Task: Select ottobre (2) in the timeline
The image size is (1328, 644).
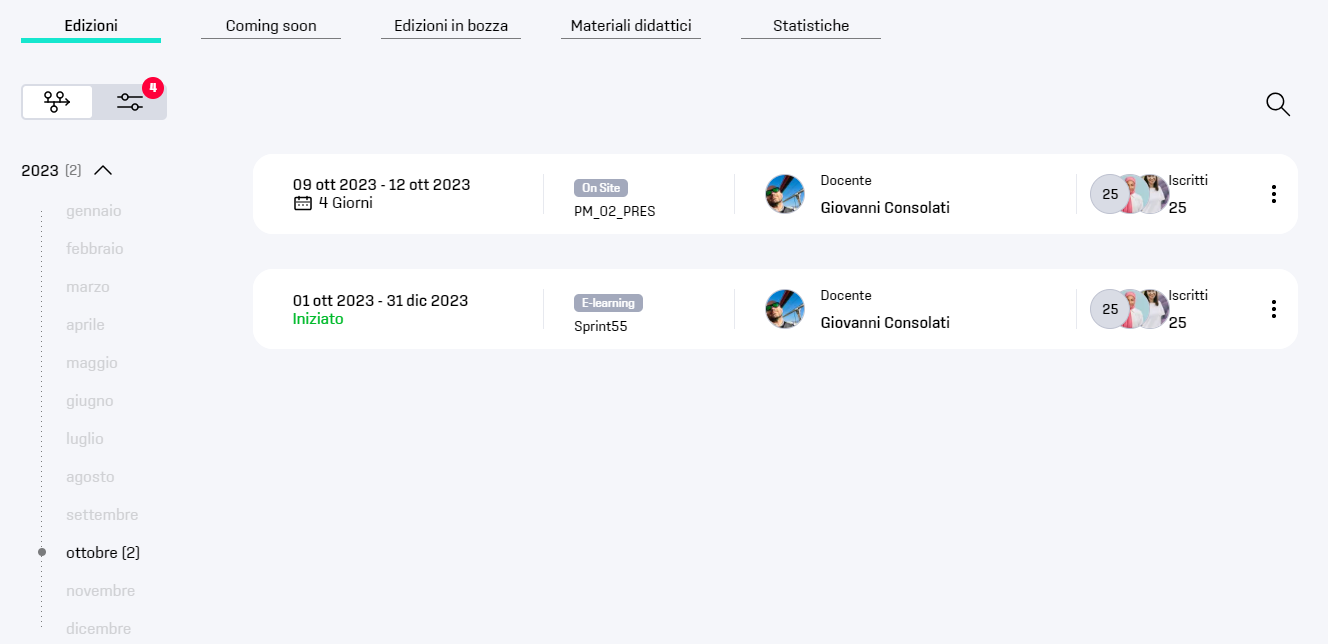Action: pyautogui.click(x=103, y=553)
